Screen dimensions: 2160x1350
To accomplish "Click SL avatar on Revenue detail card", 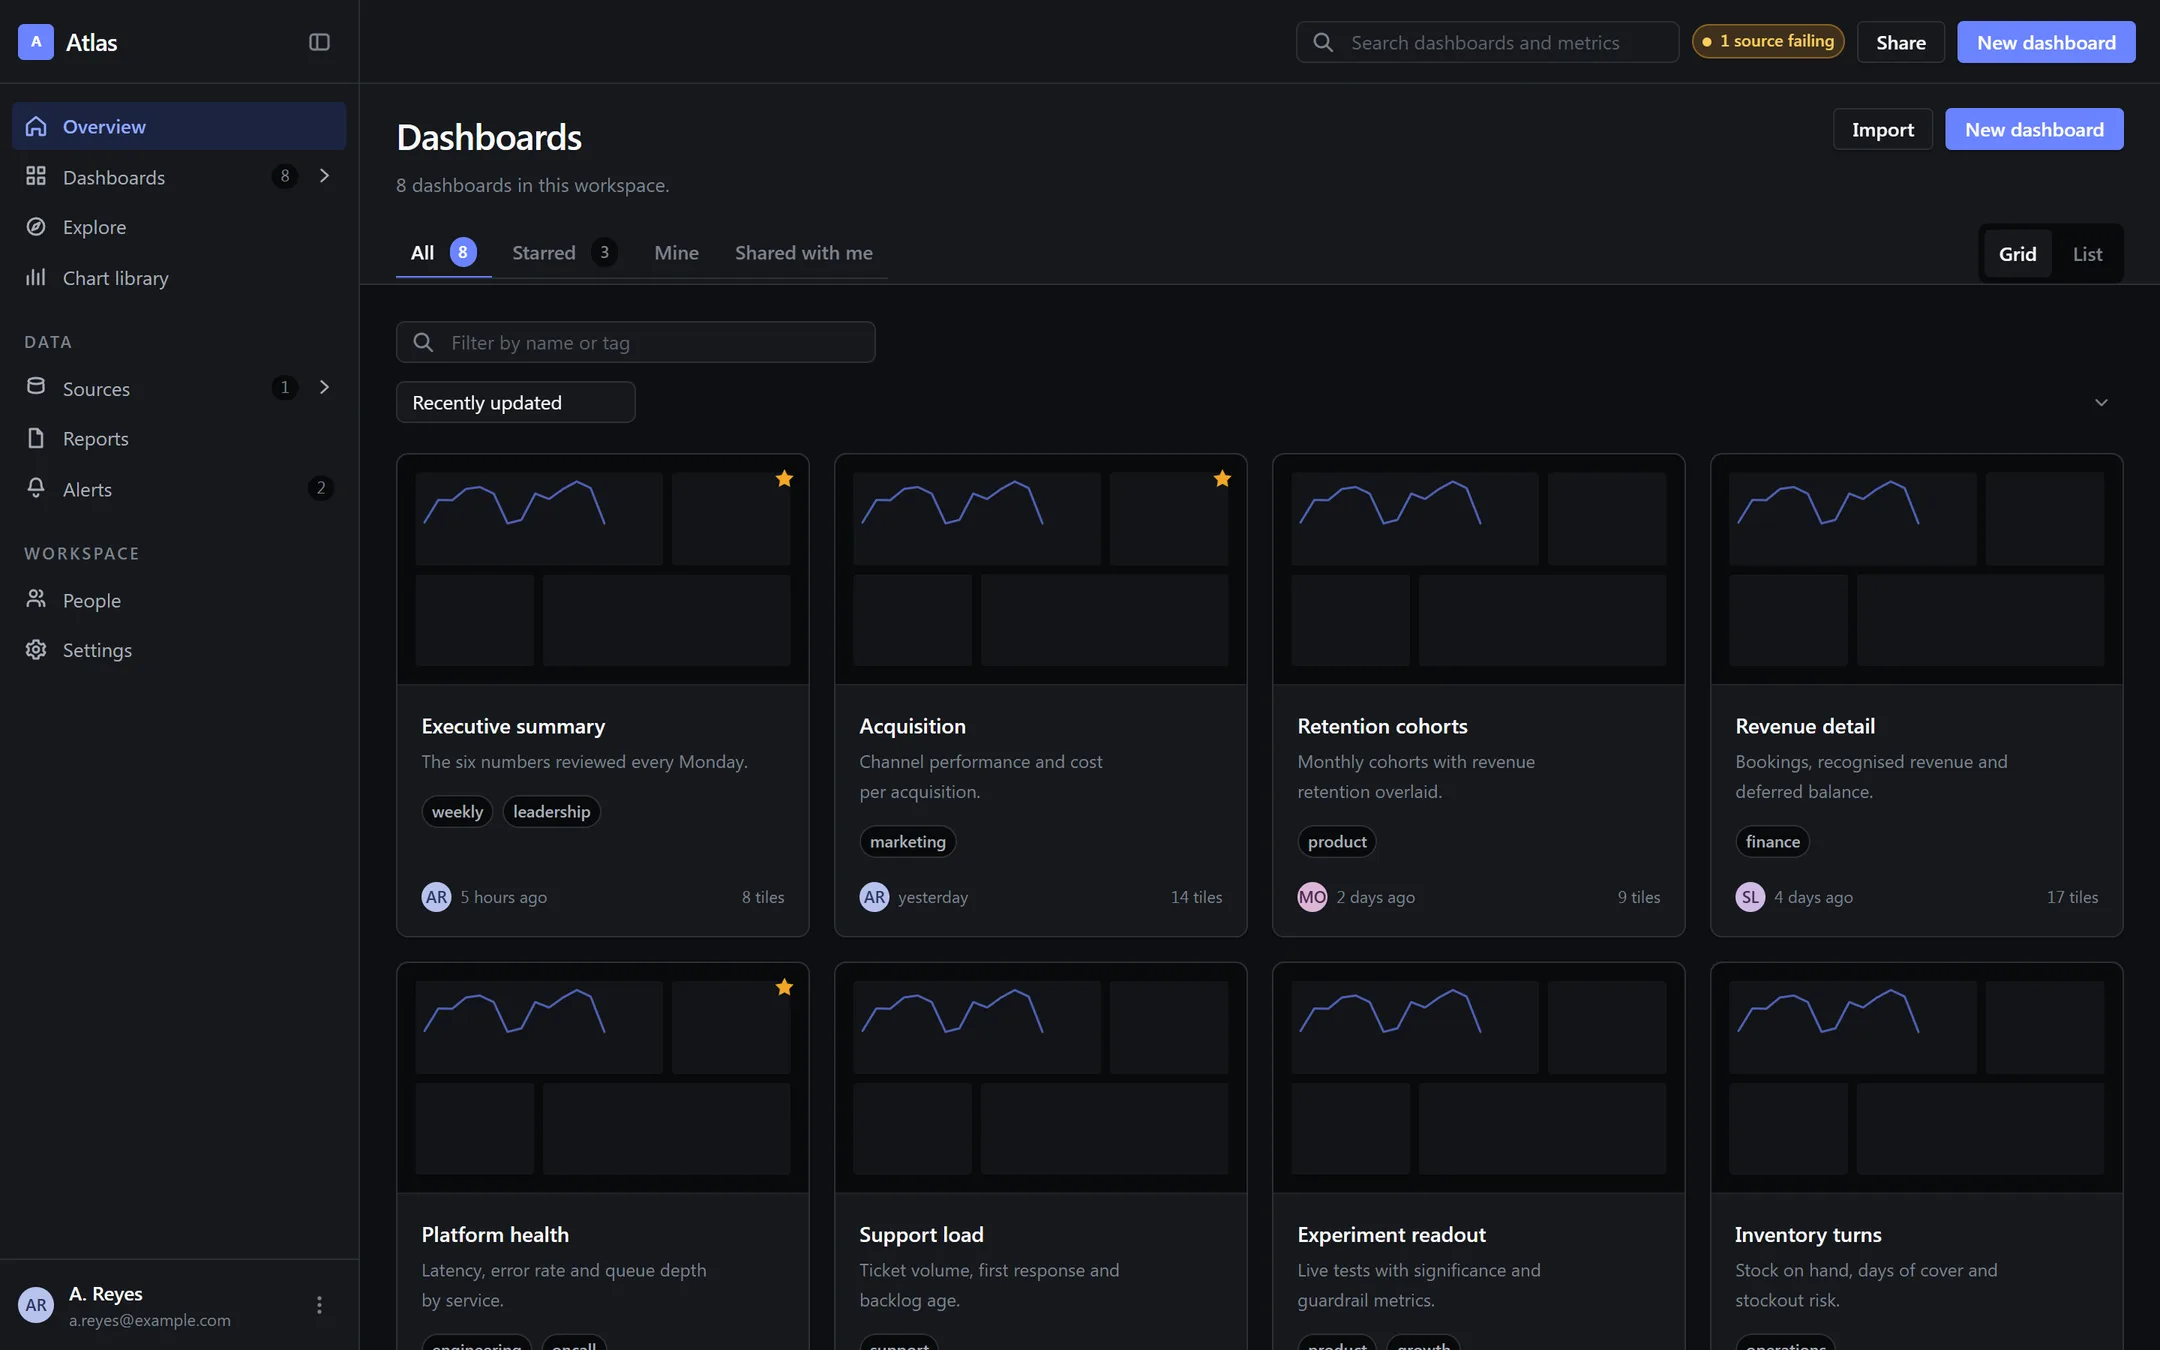I will [1750, 897].
